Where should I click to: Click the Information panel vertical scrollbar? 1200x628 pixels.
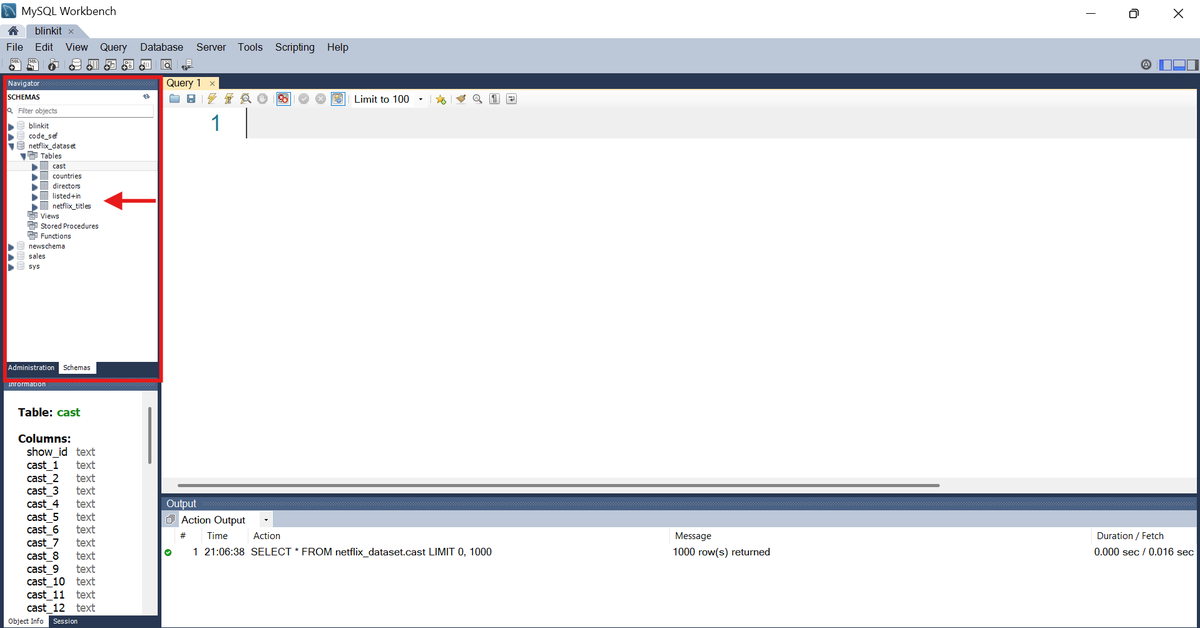coord(150,435)
